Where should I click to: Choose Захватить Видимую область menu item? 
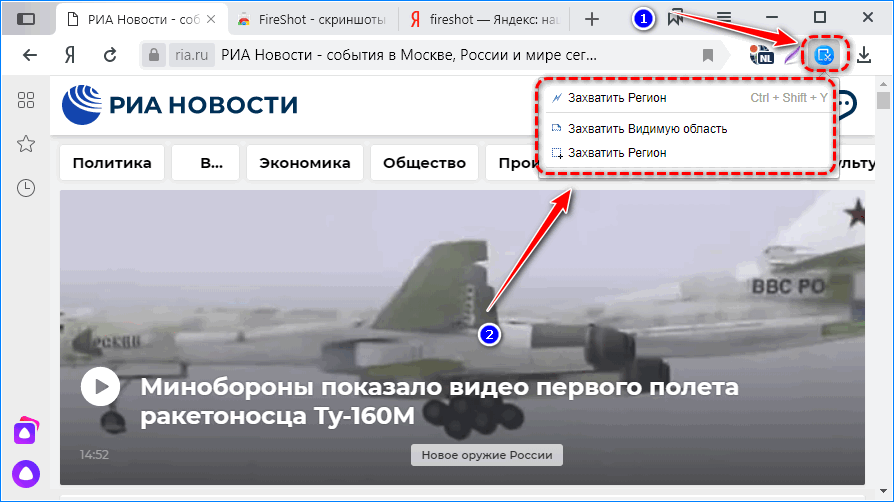coord(688,129)
